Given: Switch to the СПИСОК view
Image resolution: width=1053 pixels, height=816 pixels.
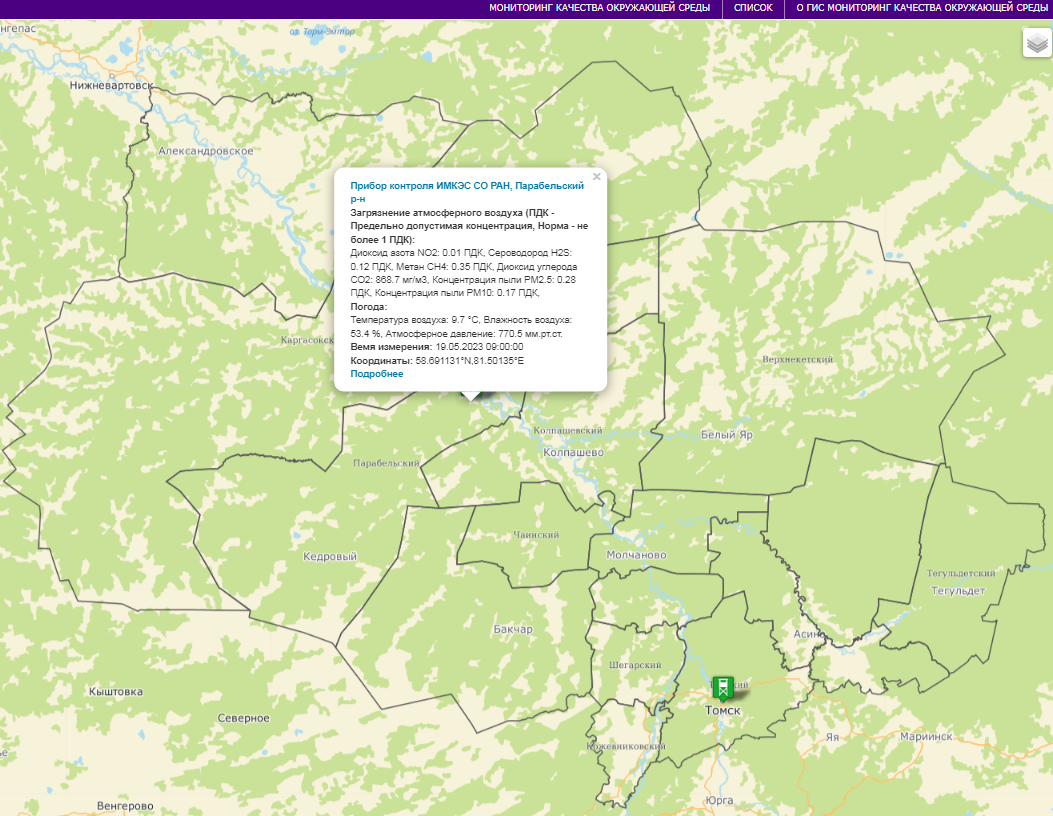Looking at the screenshot, I should coord(753,8).
